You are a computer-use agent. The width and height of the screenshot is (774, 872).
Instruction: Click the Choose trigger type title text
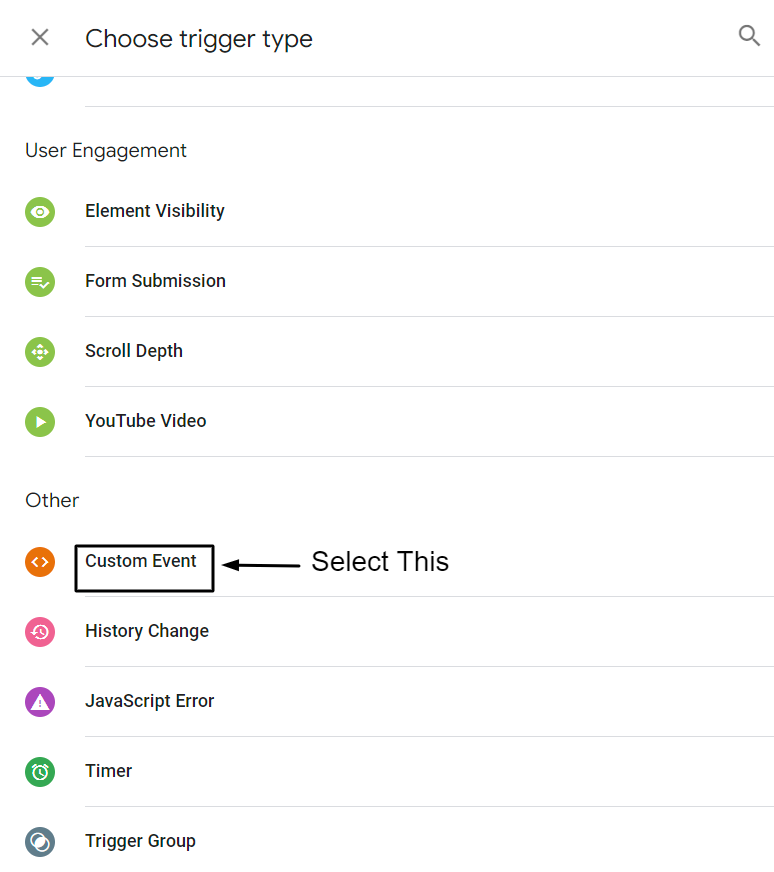pos(199,38)
